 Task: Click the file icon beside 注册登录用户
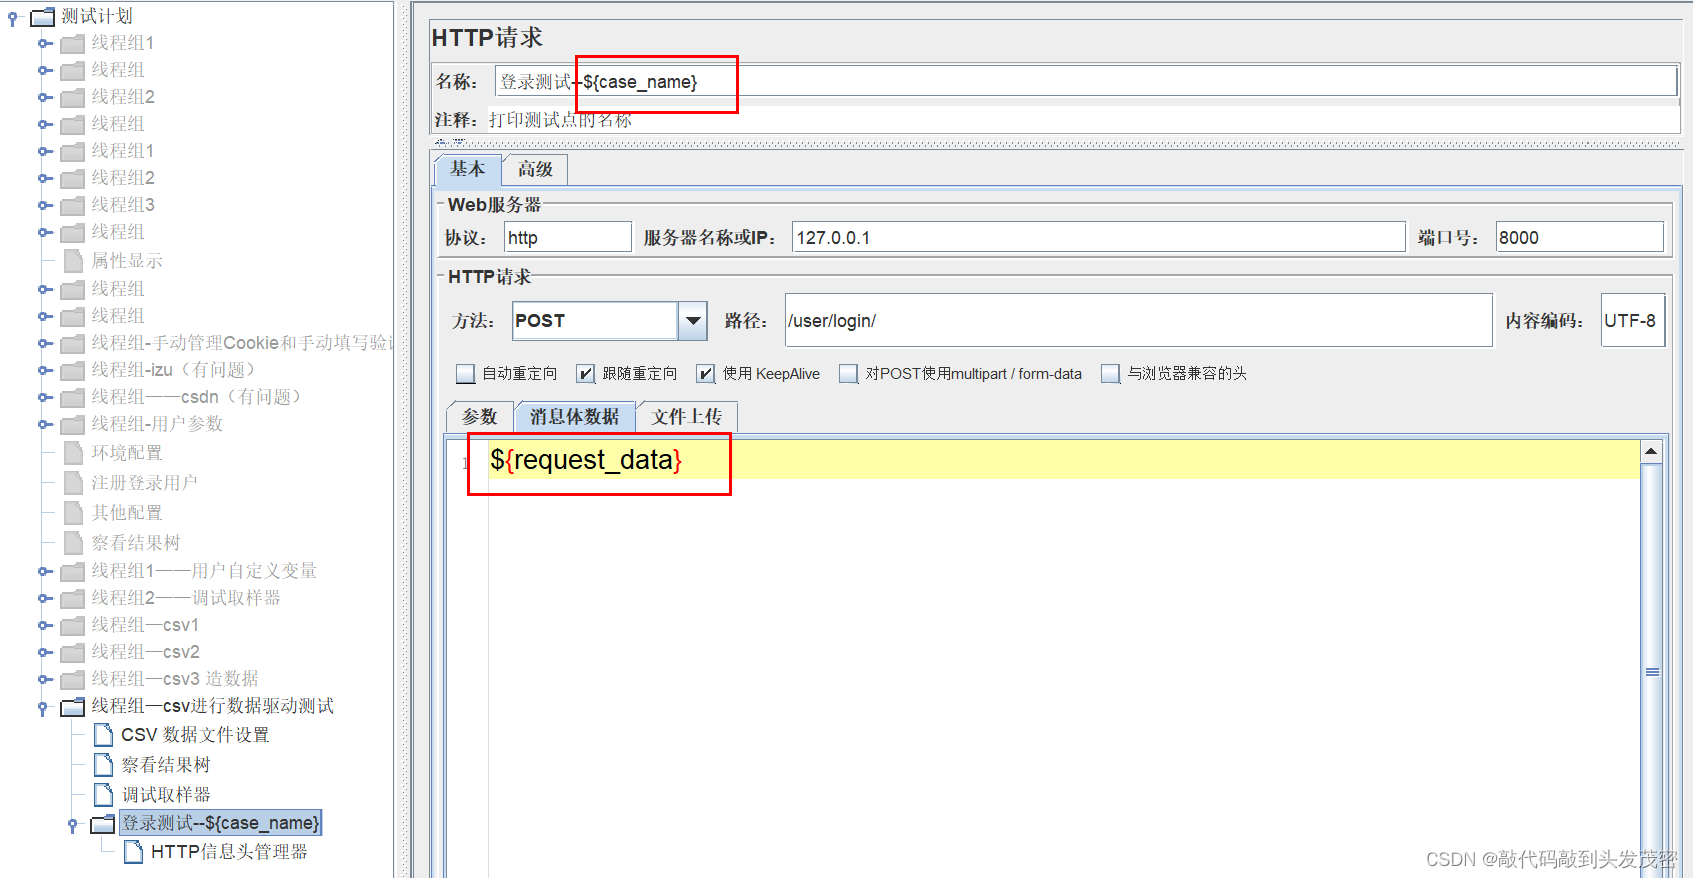73,483
